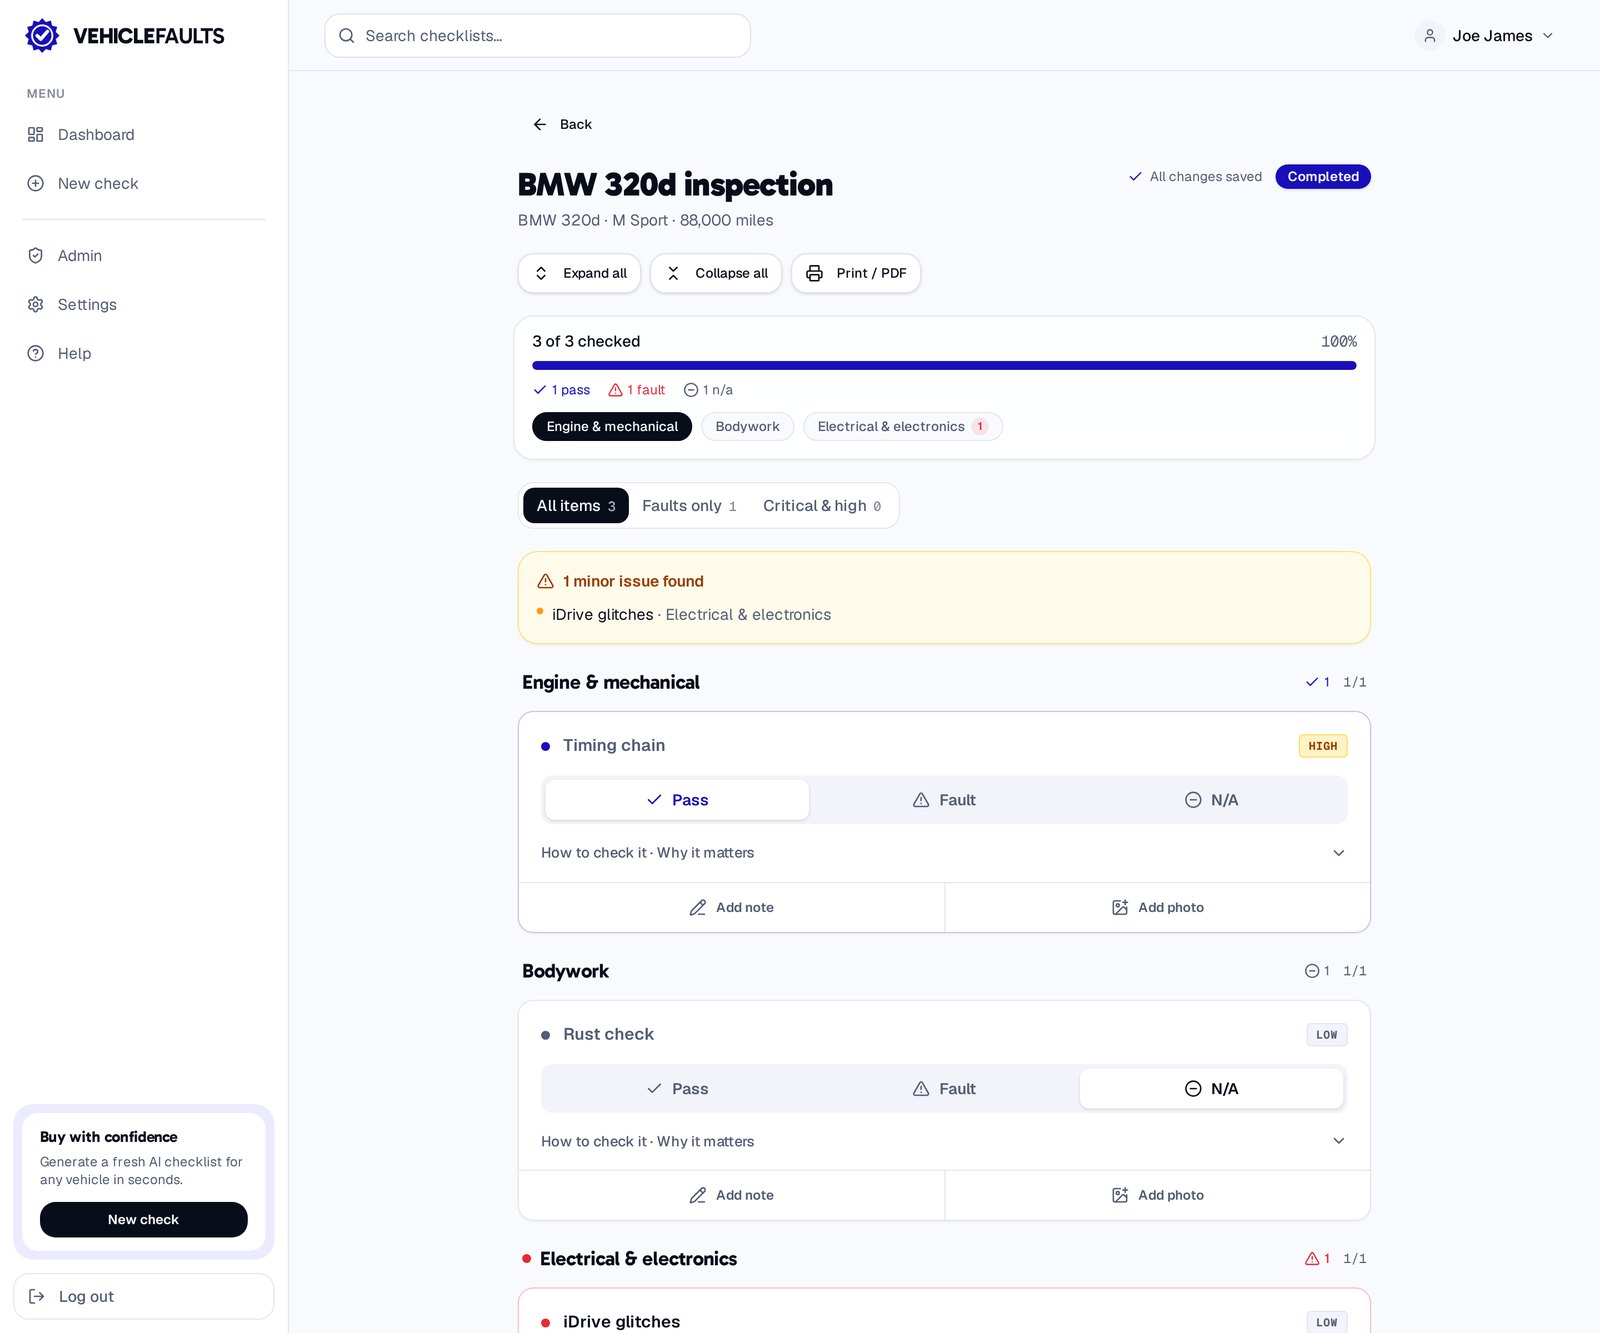Click the Bodywork section n/a circle icon

point(1312,971)
